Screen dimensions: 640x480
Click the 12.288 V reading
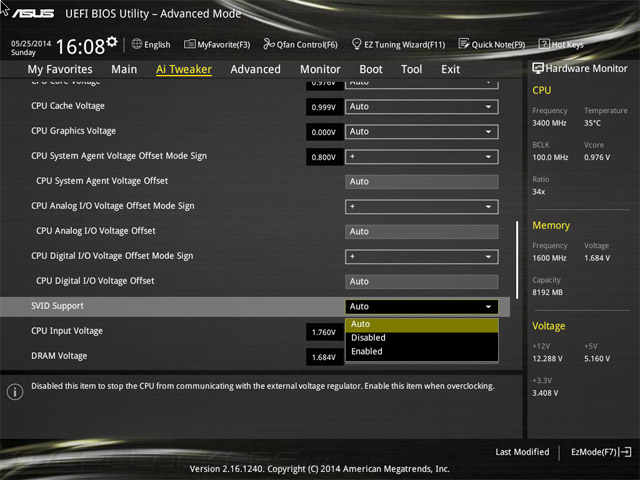[x=547, y=359]
